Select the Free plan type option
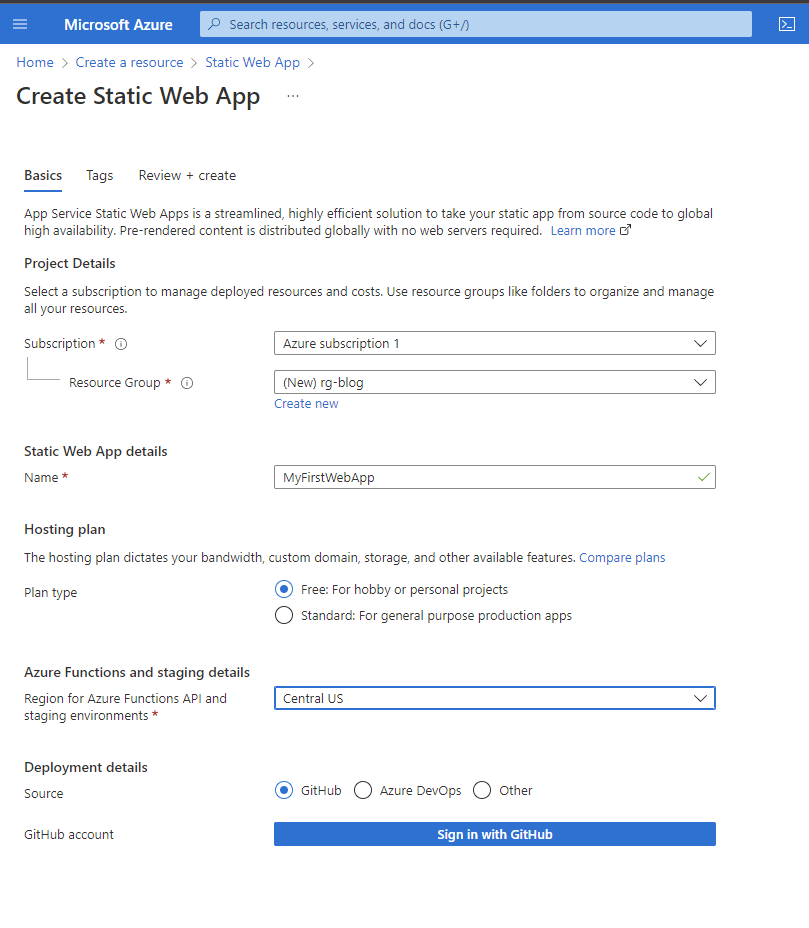The image size is (809, 928). [x=284, y=590]
